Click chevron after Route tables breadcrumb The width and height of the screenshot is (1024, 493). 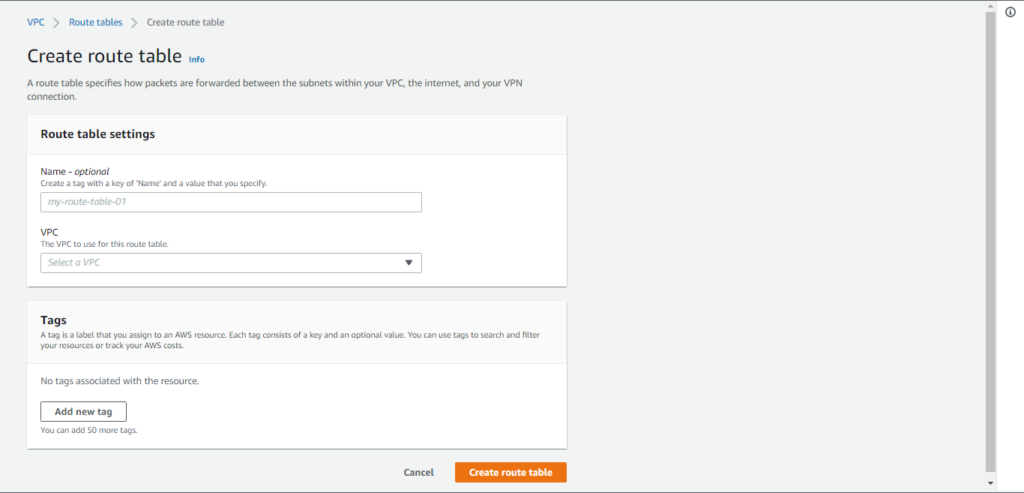(135, 22)
